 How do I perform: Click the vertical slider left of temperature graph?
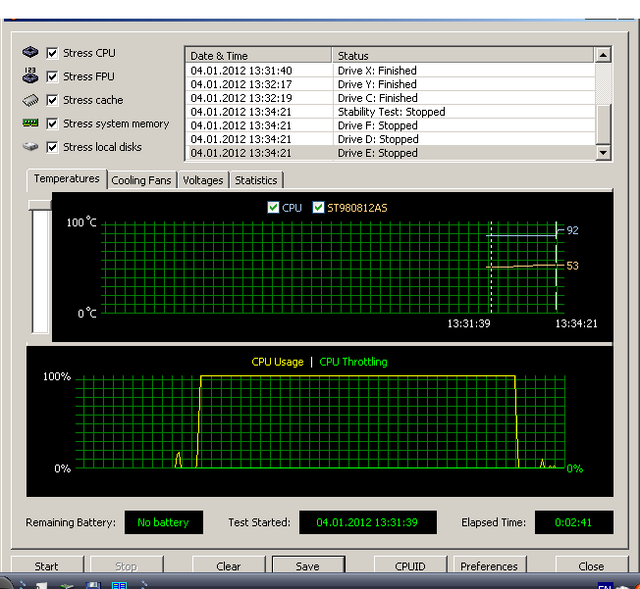(40, 265)
